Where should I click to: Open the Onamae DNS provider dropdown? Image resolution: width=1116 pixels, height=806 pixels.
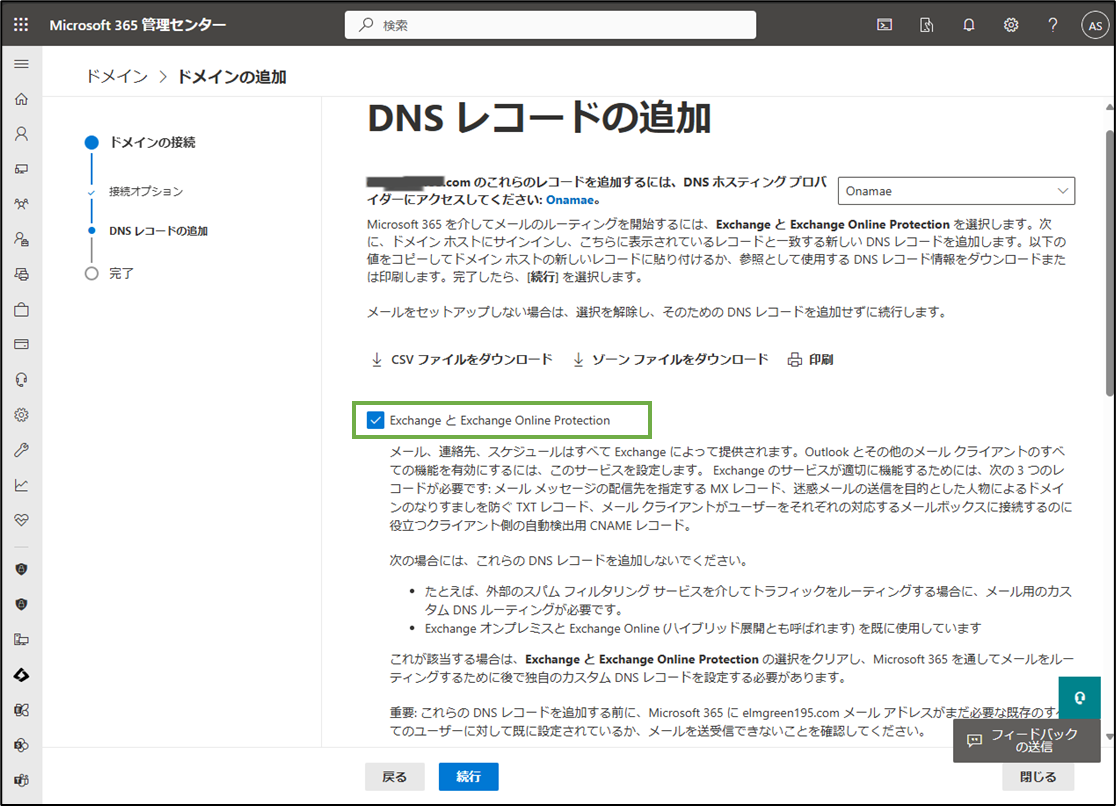point(956,191)
